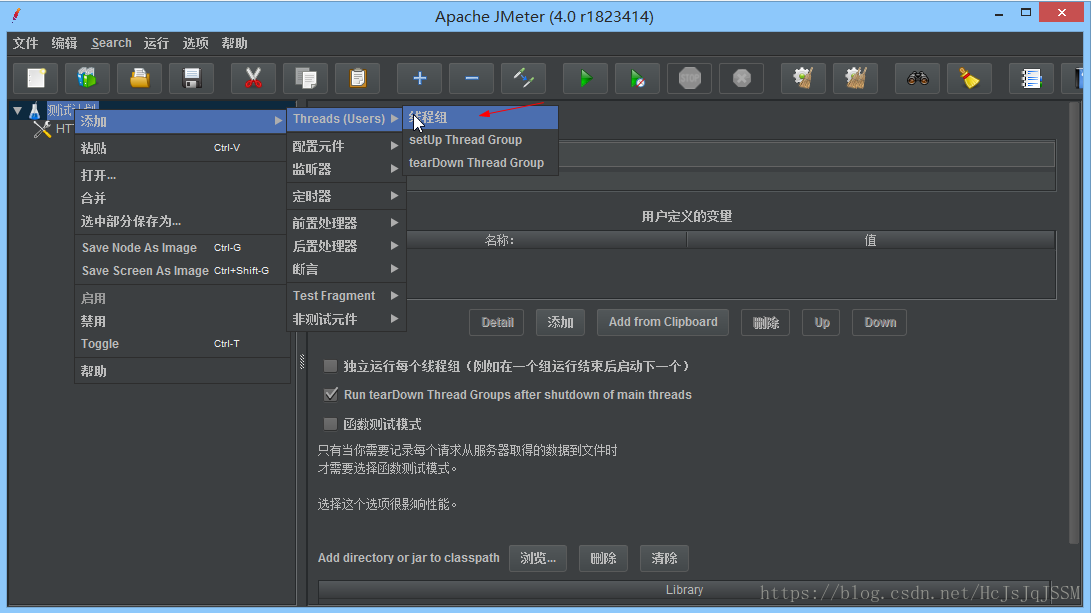Image resolution: width=1091 pixels, height=613 pixels.
Task: Expand 监听器 submenu
Action: 346,169
